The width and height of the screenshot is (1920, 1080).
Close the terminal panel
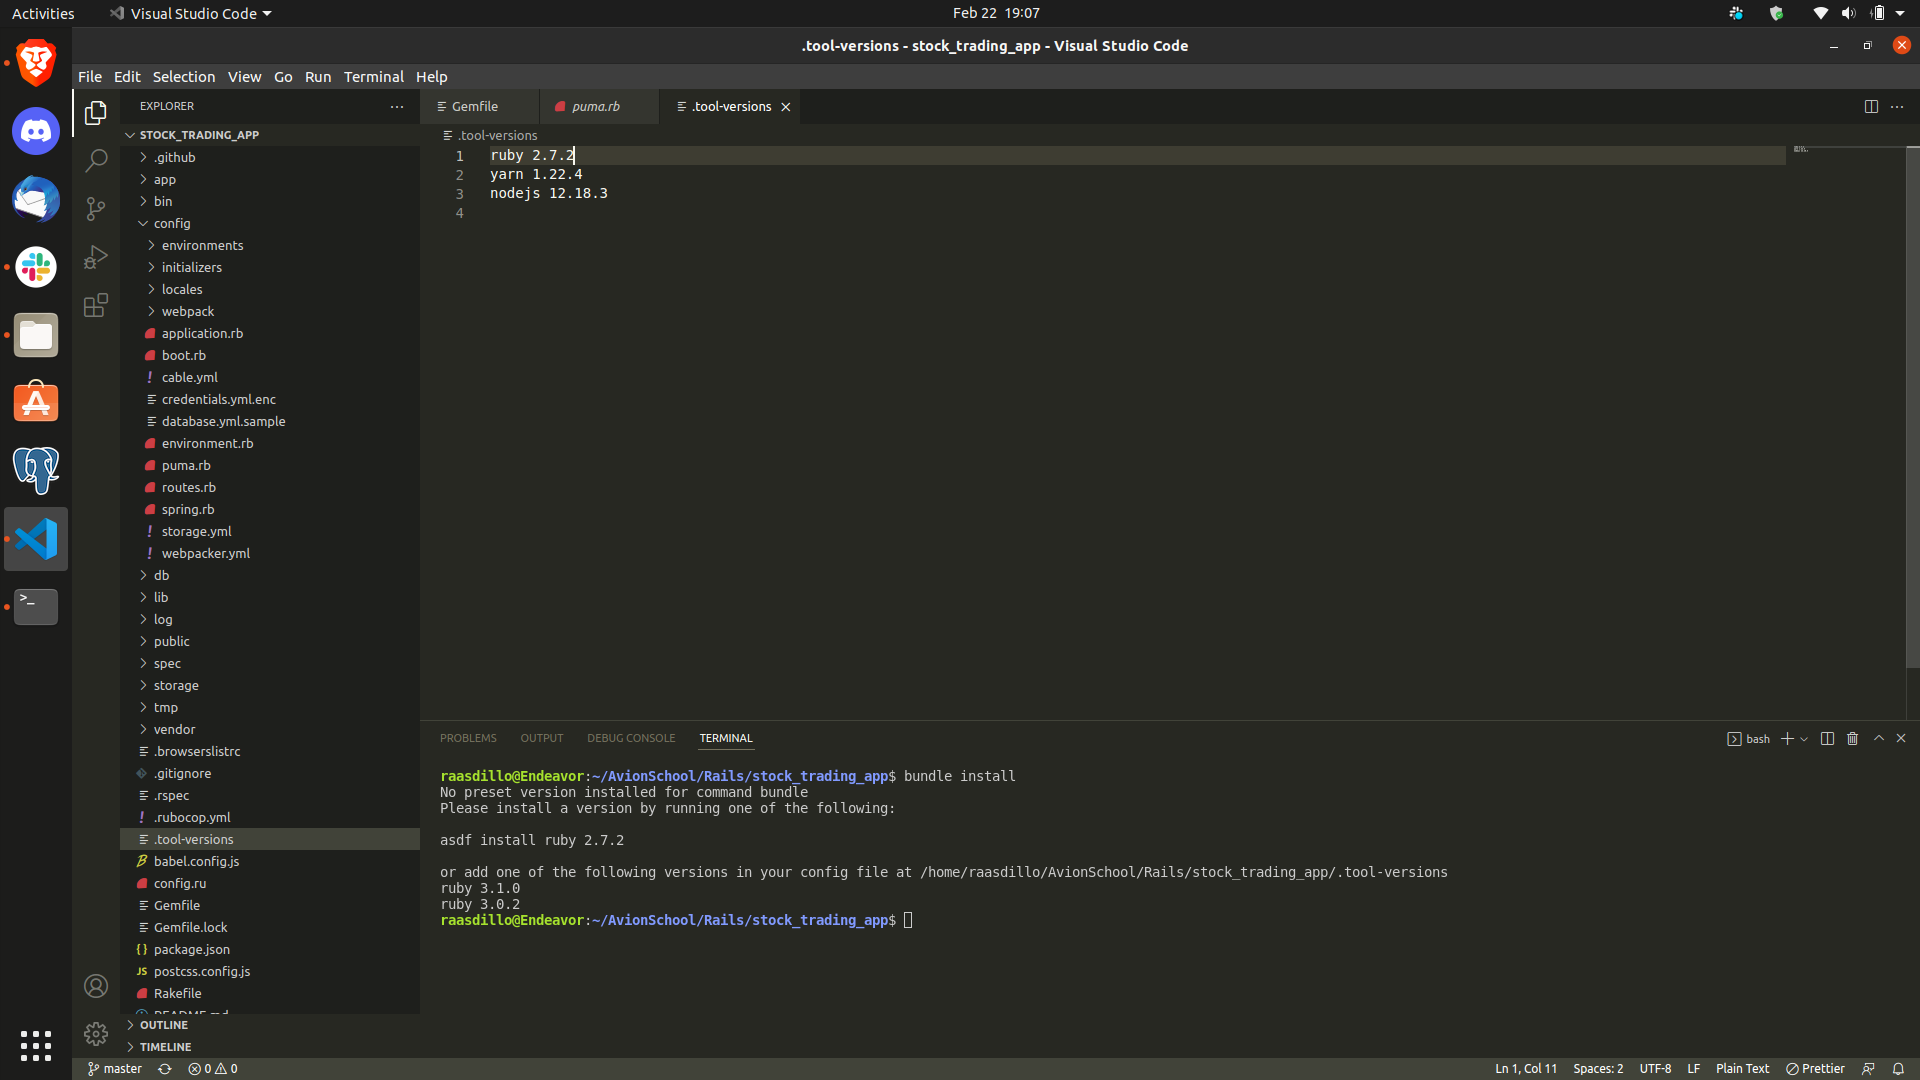(1901, 738)
